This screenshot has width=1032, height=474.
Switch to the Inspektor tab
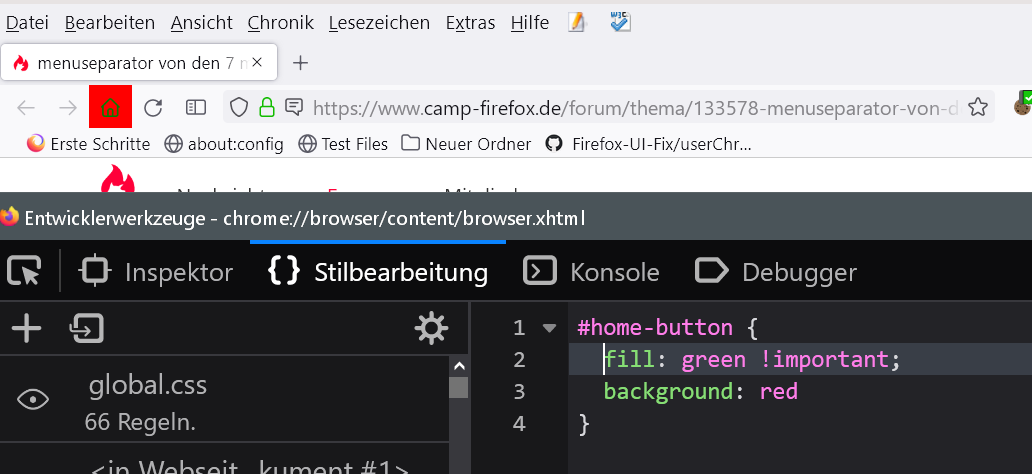pyautogui.click(x=156, y=271)
